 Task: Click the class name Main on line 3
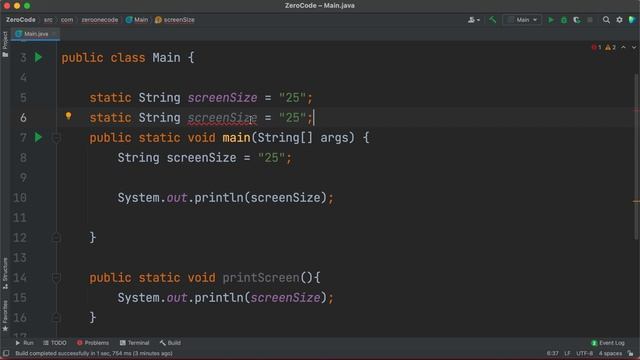(x=166, y=58)
